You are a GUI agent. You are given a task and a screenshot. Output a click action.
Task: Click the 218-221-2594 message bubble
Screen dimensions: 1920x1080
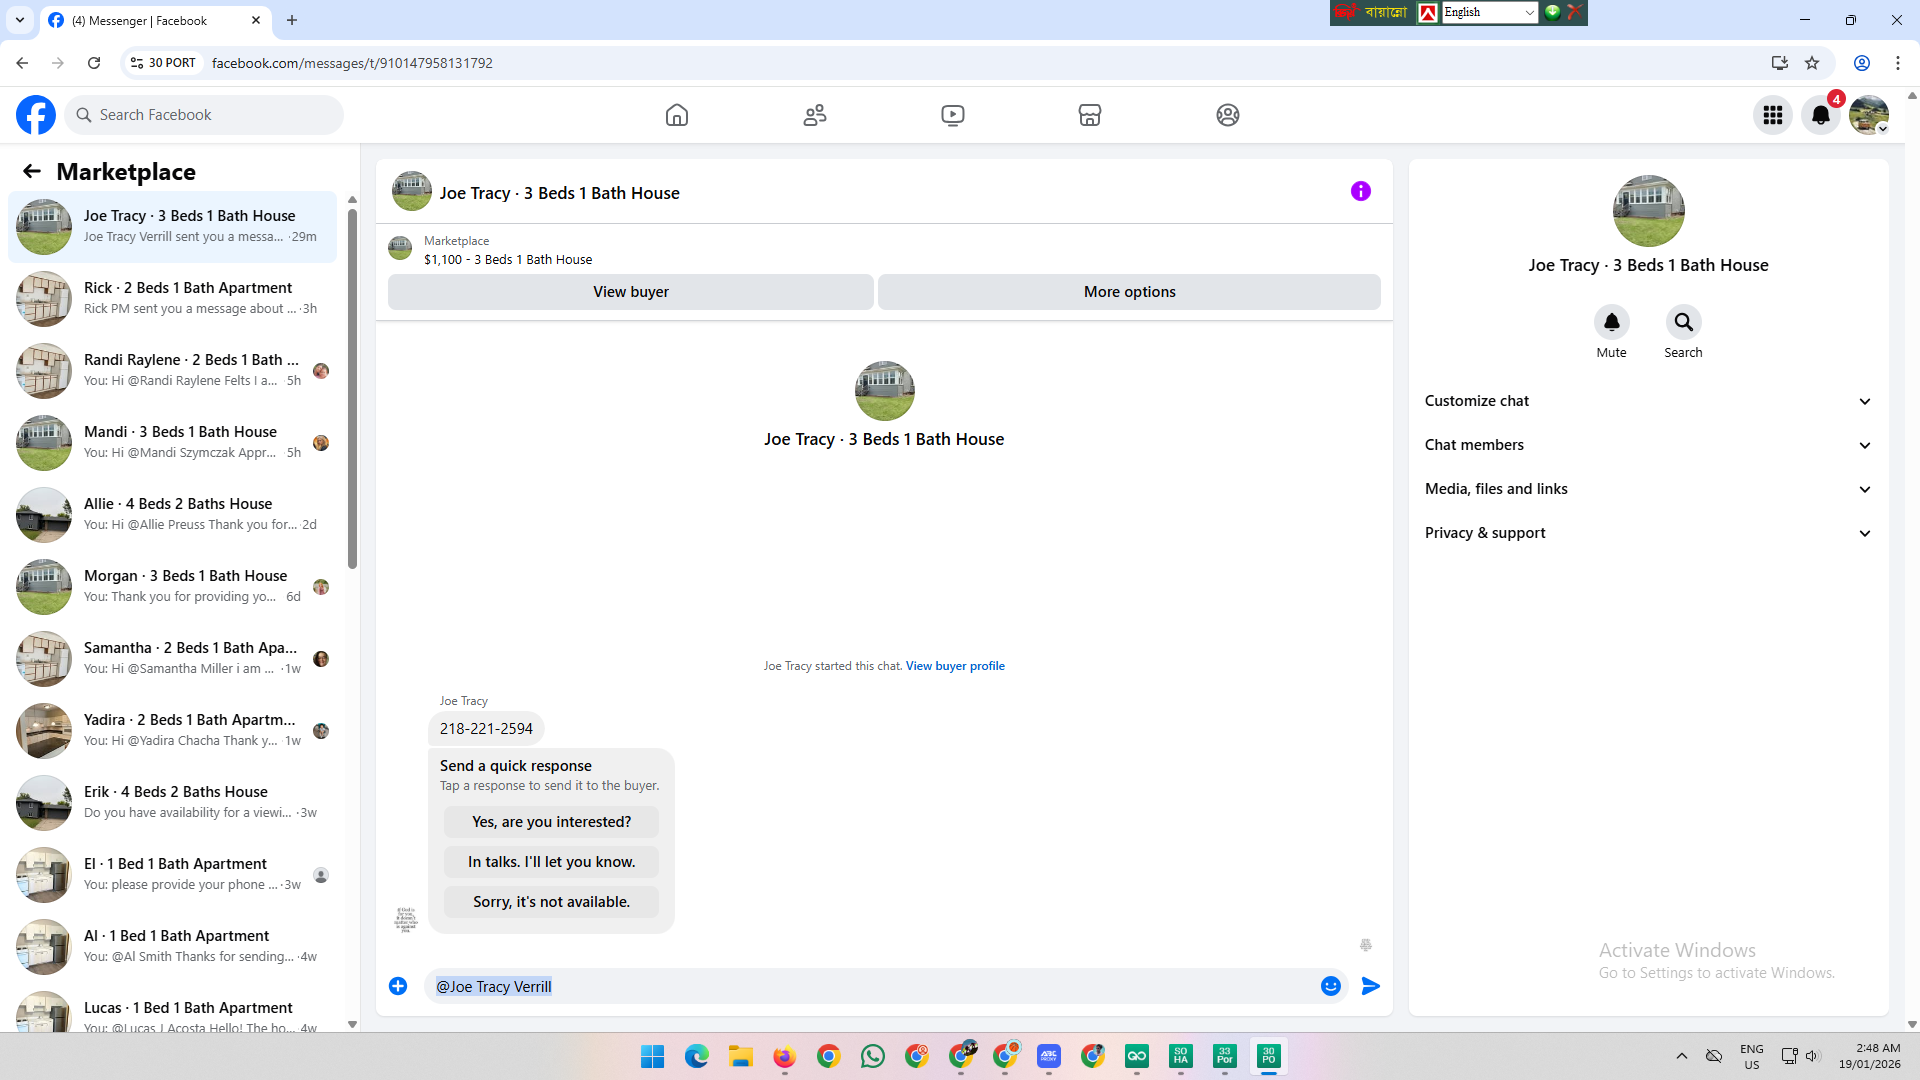[486, 729]
